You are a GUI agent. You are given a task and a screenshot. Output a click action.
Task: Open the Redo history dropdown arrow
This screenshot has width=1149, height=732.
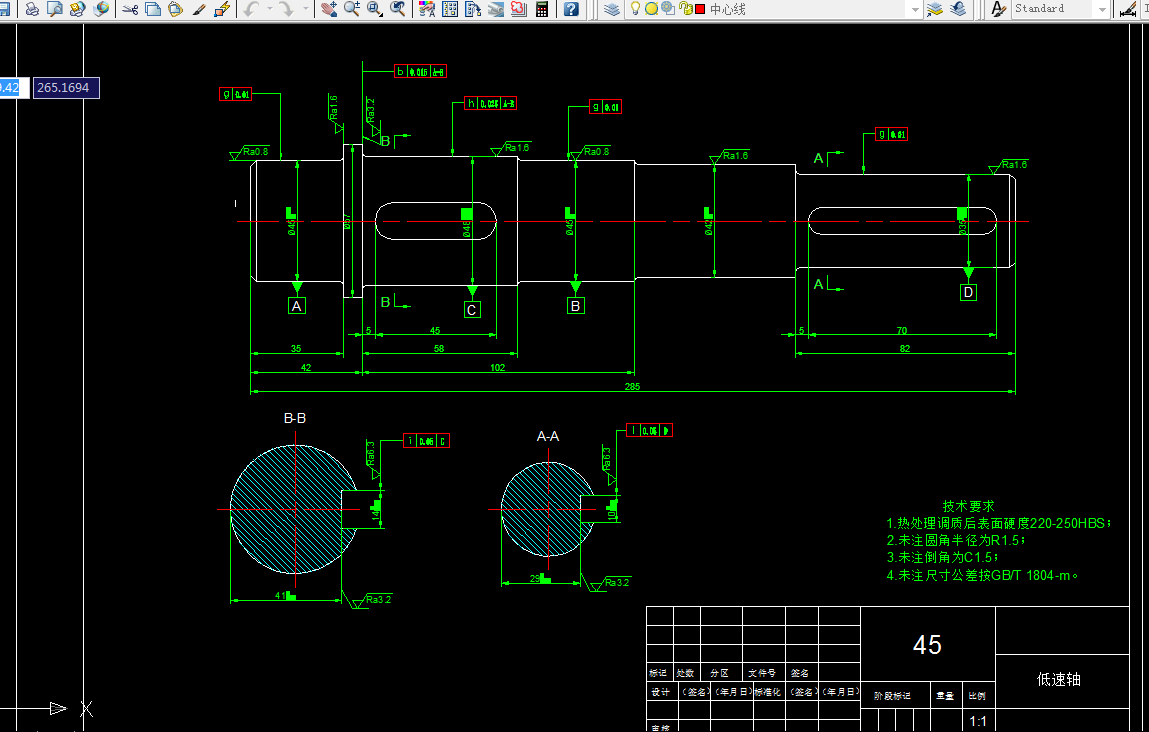(306, 9)
